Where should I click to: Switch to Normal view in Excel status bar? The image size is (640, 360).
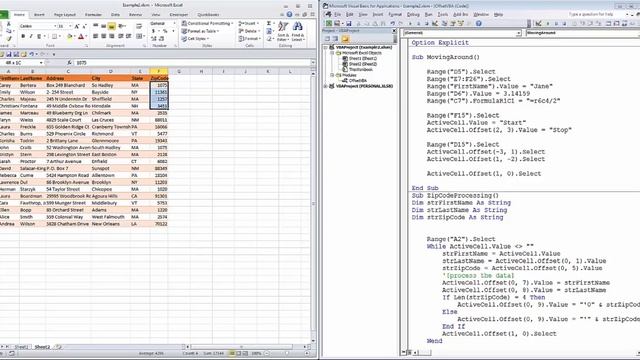[232, 353]
